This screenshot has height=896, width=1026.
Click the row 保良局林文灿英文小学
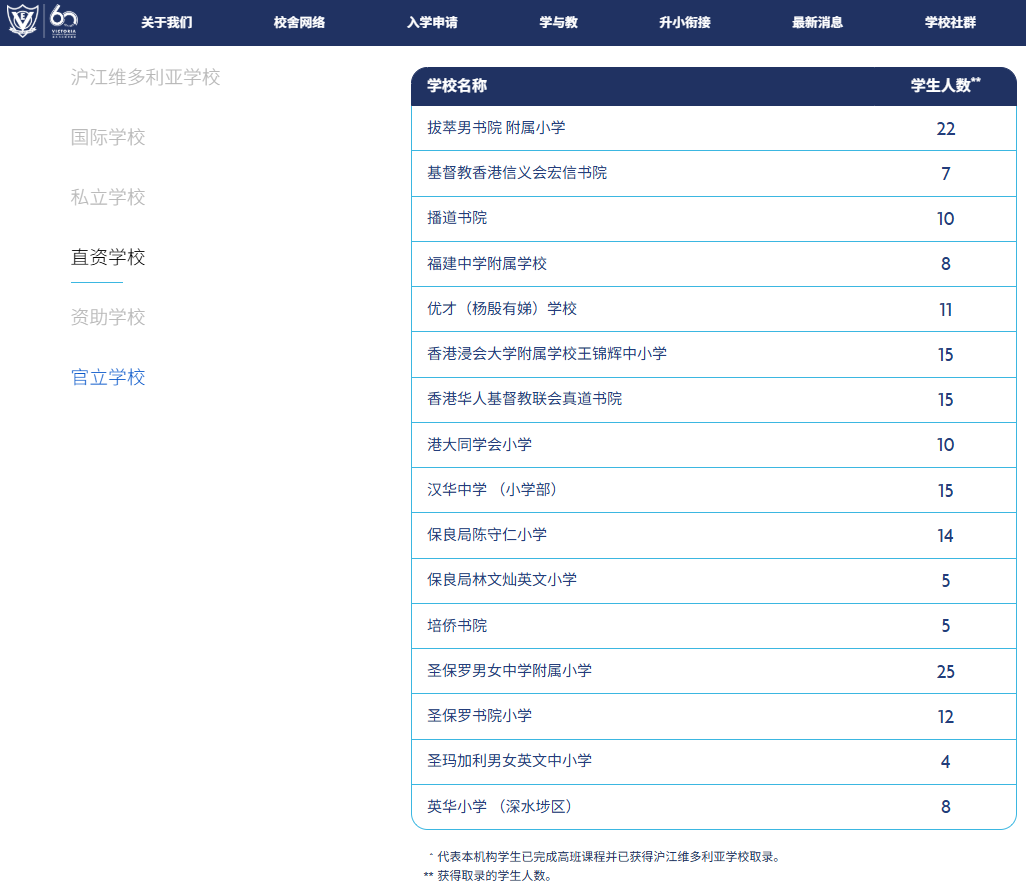pos(714,581)
